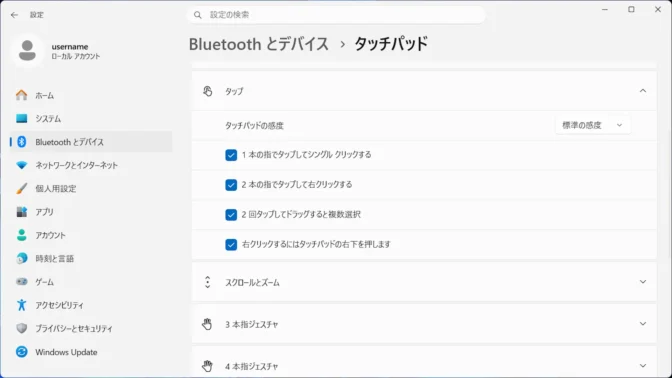Click the 3 本指ジェスチャ hand icon

pyautogui.click(x=207, y=324)
